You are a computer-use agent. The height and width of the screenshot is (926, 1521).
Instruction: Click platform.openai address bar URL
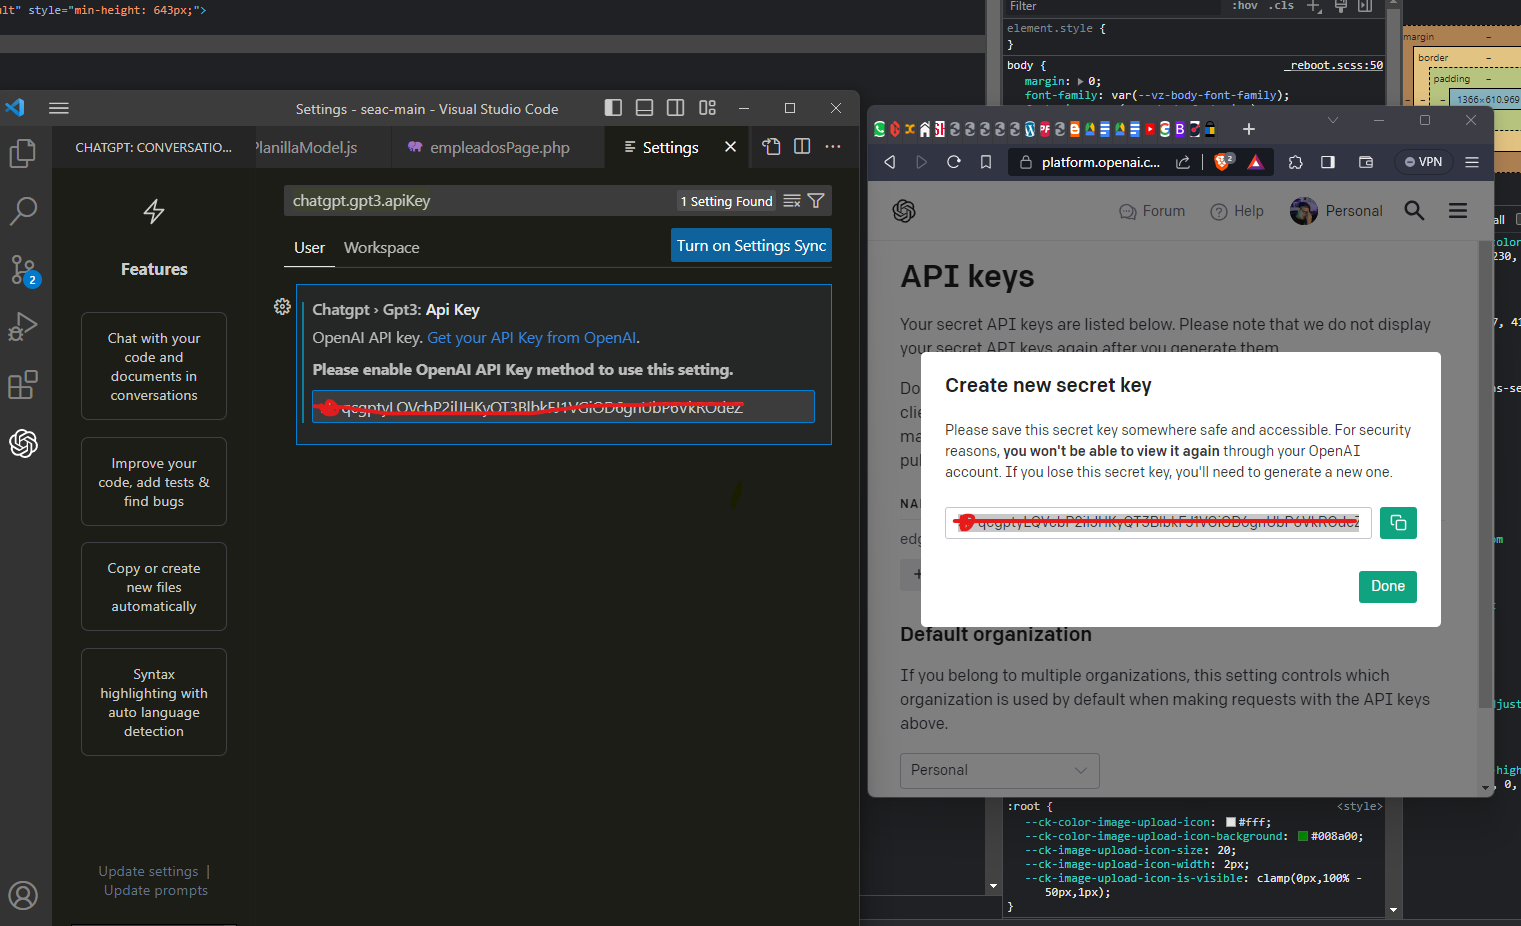[1100, 162]
